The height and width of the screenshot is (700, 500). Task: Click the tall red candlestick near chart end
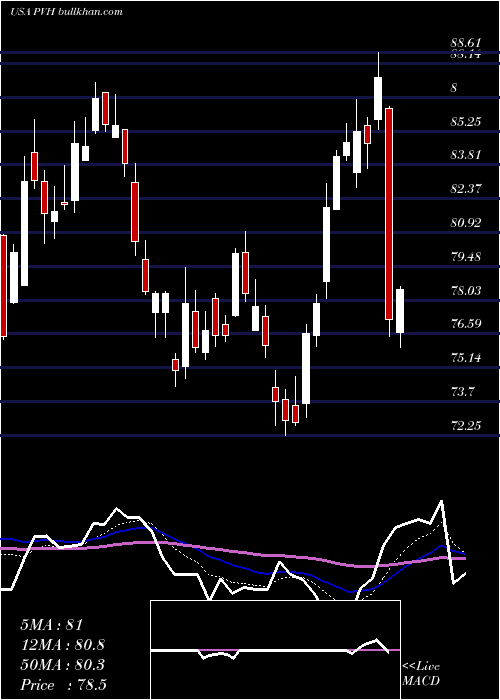pos(389,214)
